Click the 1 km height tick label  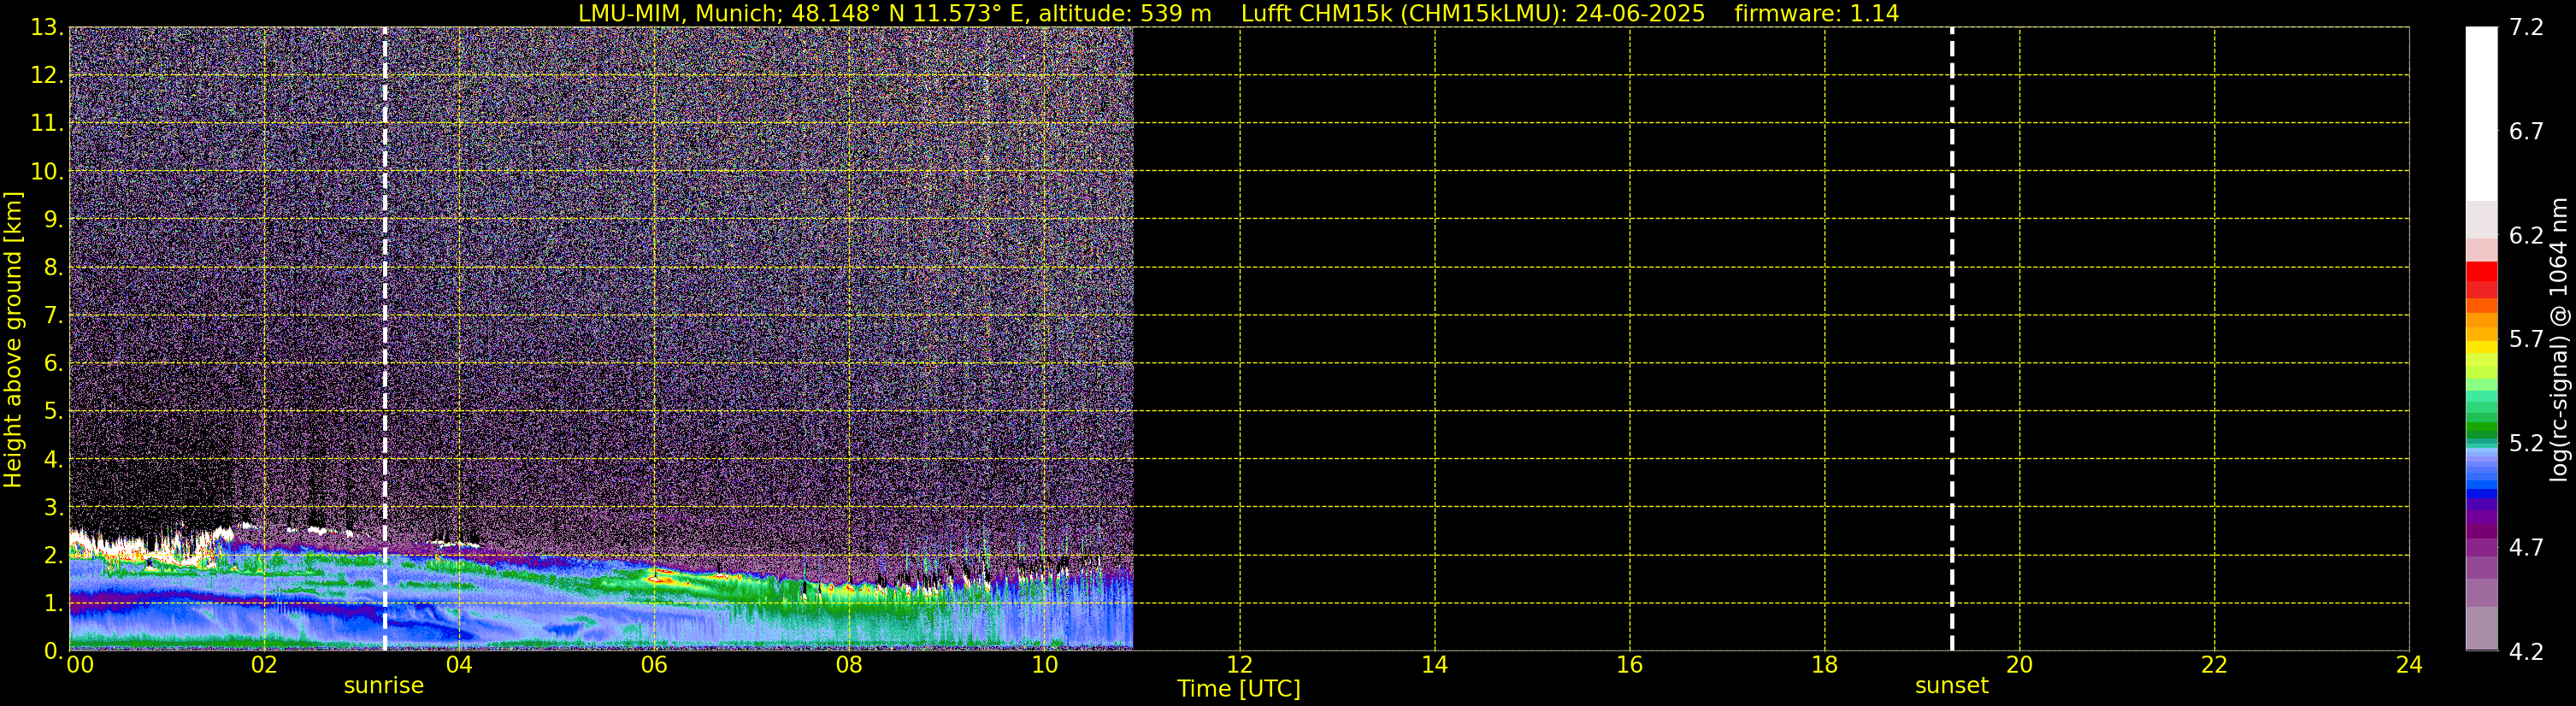coord(53,603)
